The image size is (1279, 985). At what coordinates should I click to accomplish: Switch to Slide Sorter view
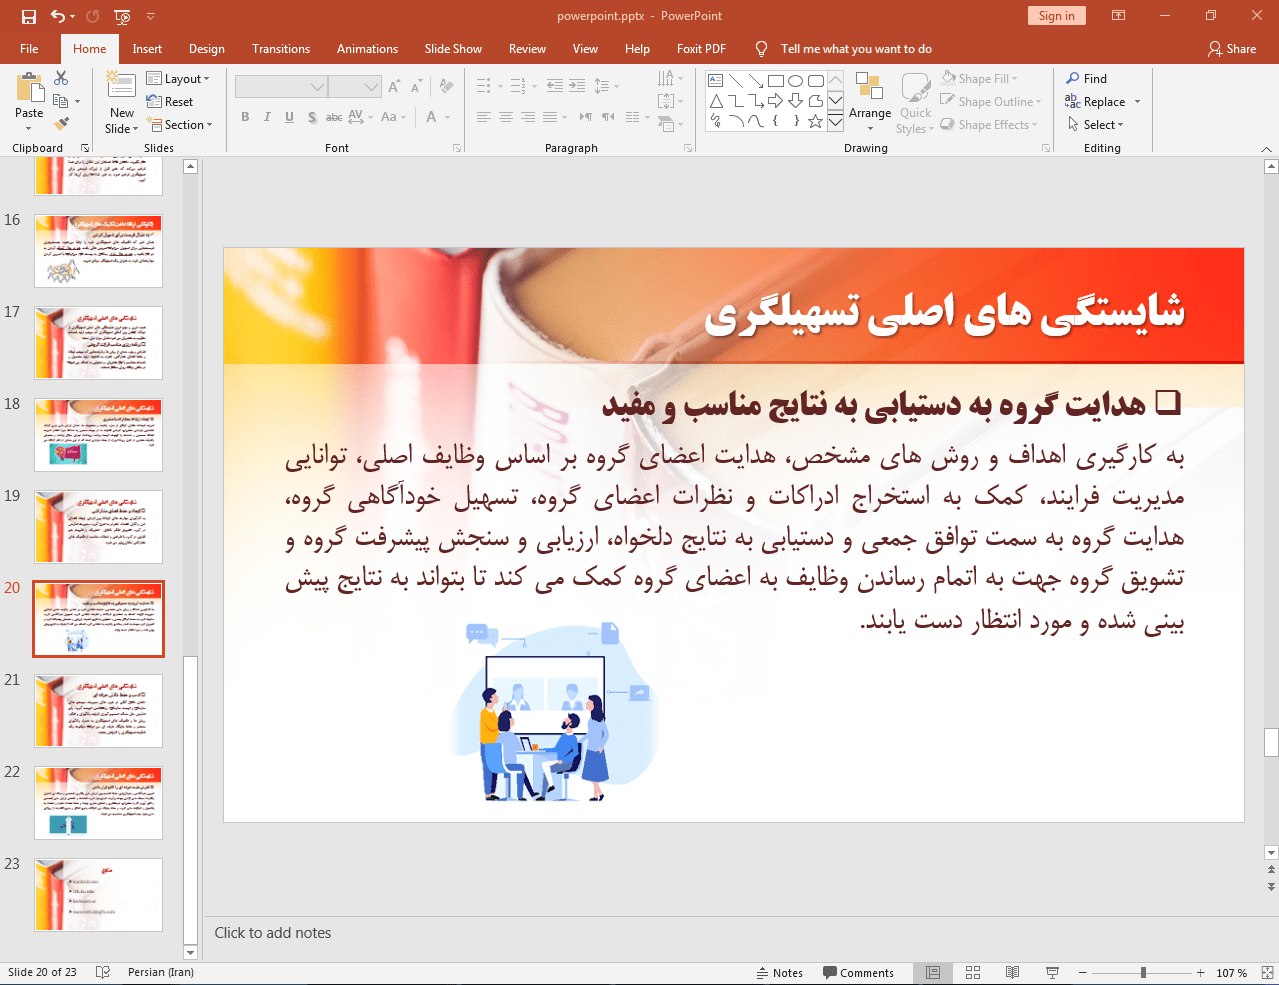(x=973, y=973)
